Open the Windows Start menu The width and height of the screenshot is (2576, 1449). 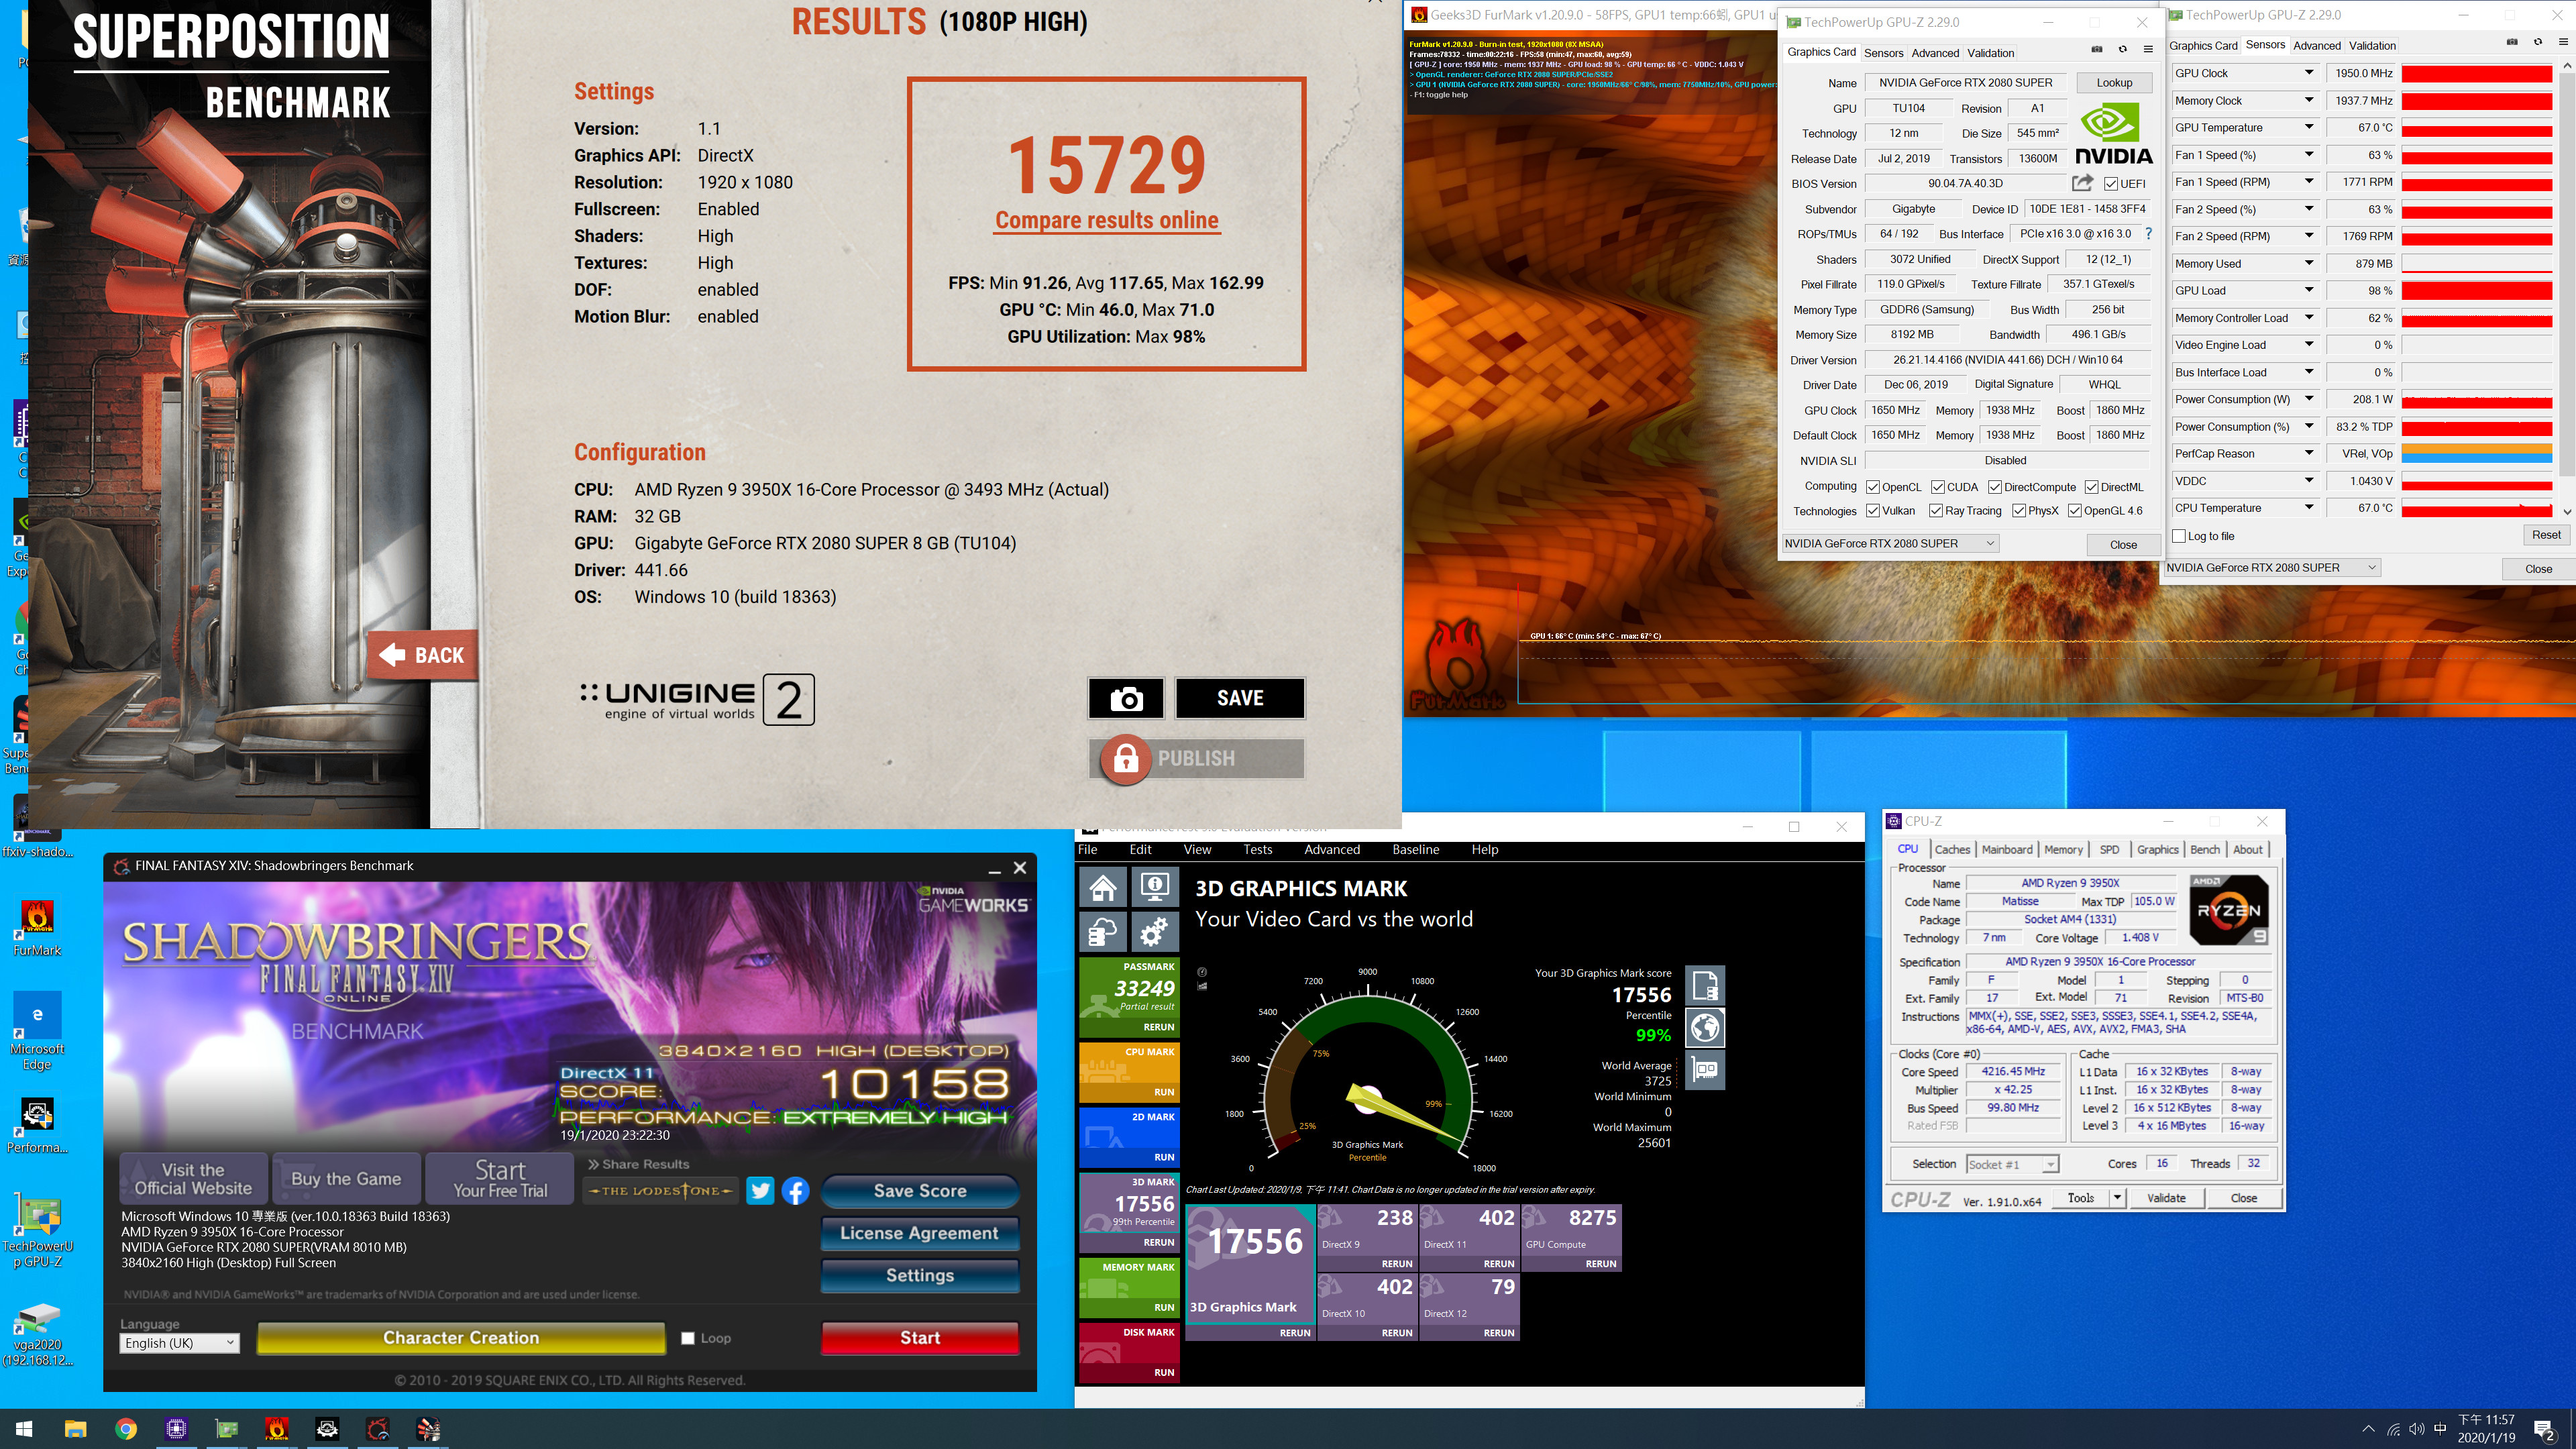pos(25,1429)
